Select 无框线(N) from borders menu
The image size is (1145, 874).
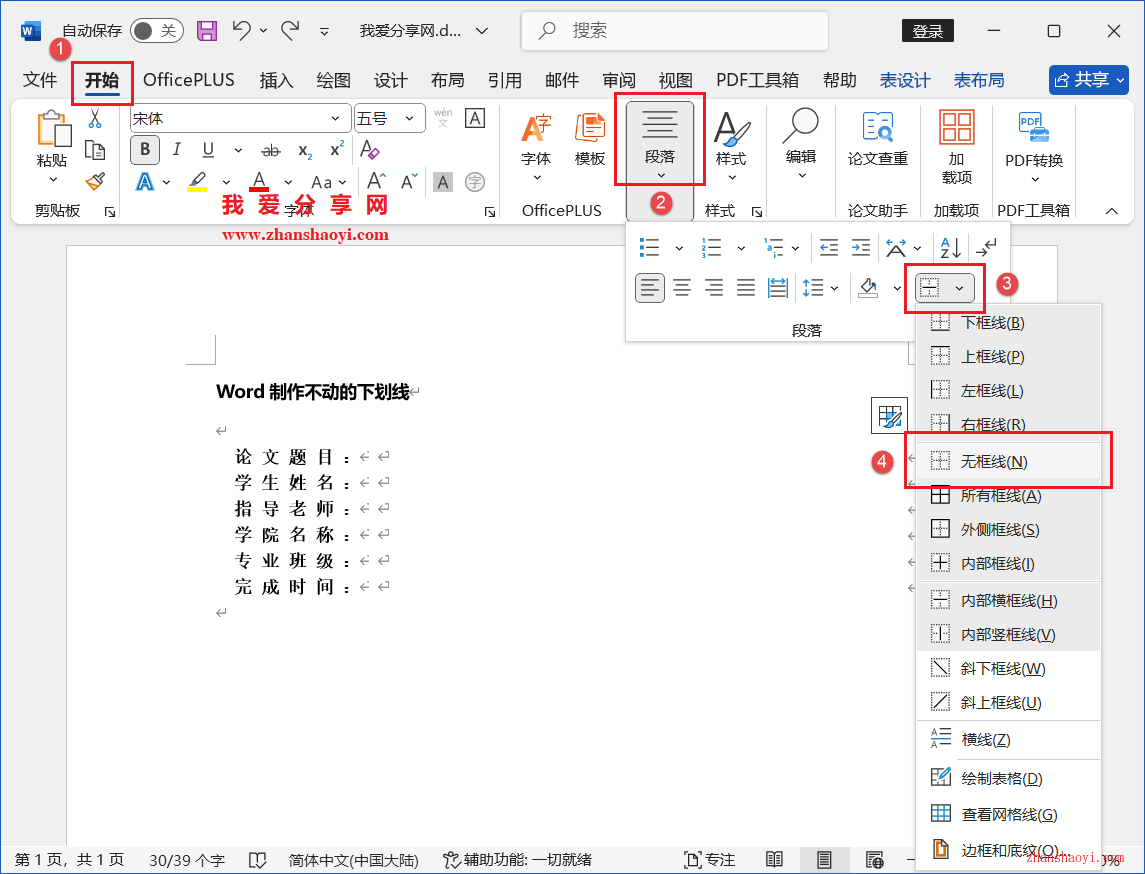[1008, 461]
